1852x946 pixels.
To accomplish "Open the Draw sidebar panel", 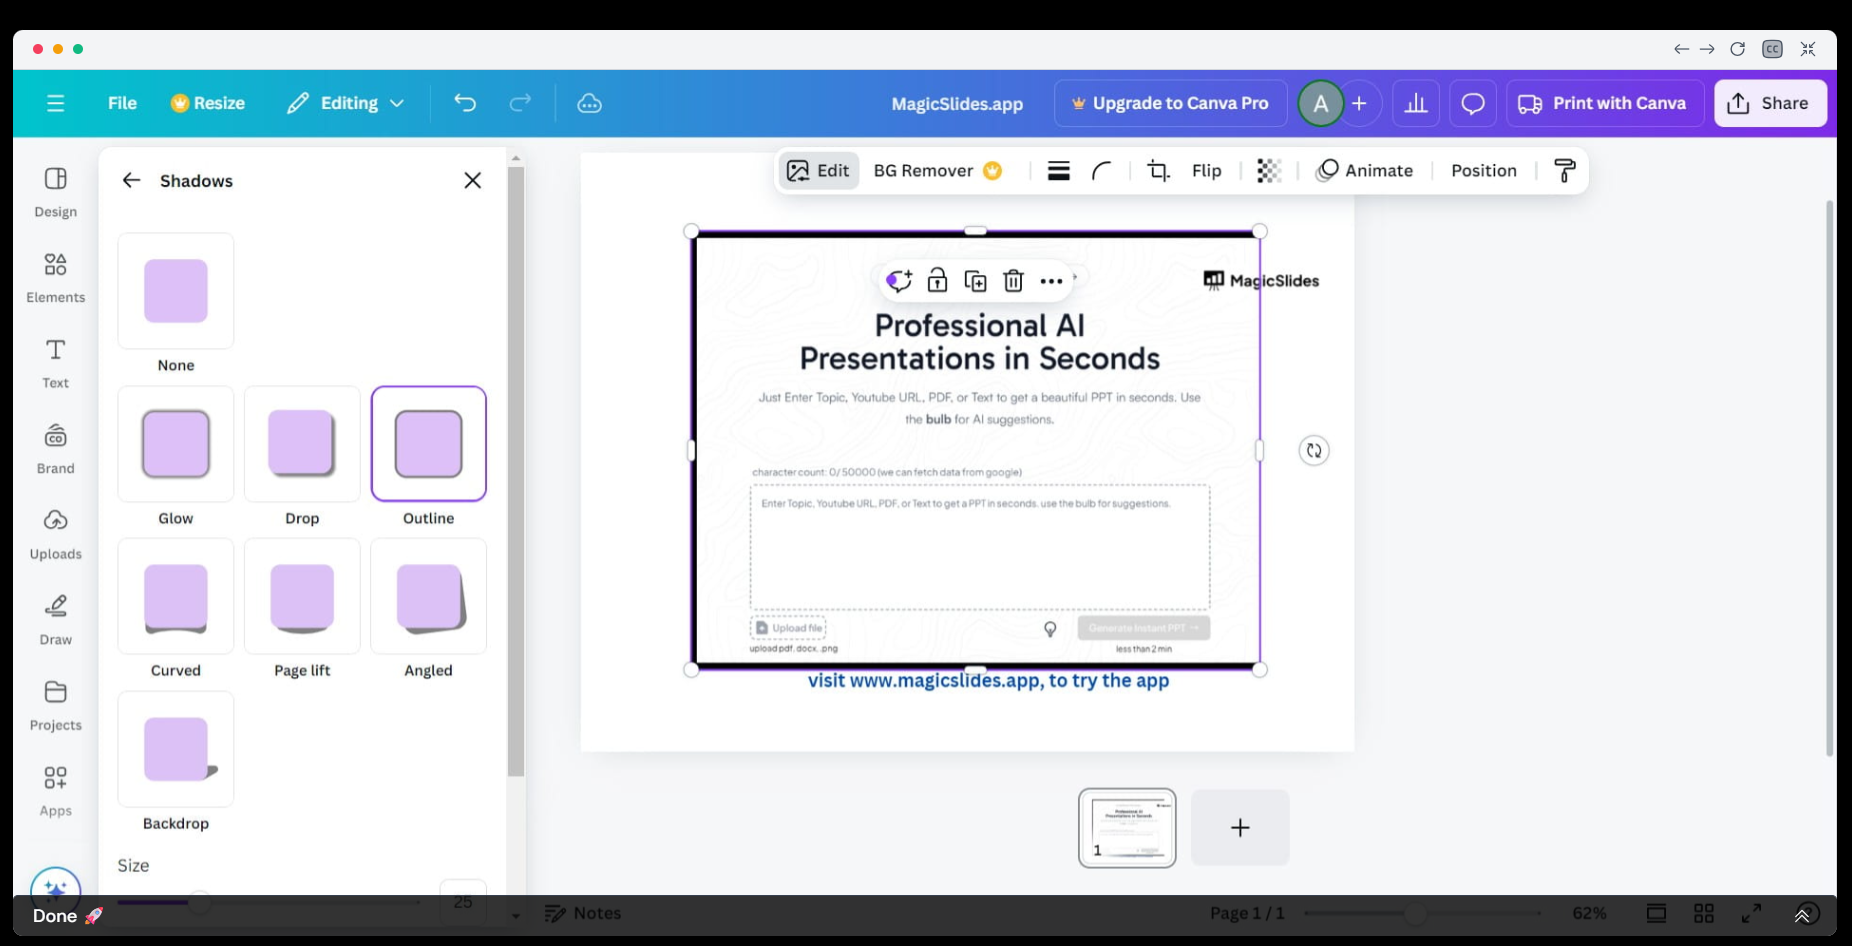I will (x=56, y=620).
